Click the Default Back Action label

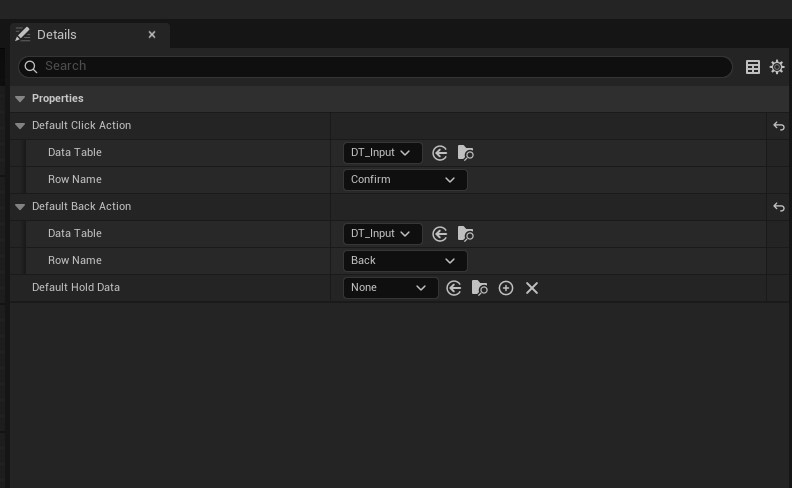click(81, 206)
